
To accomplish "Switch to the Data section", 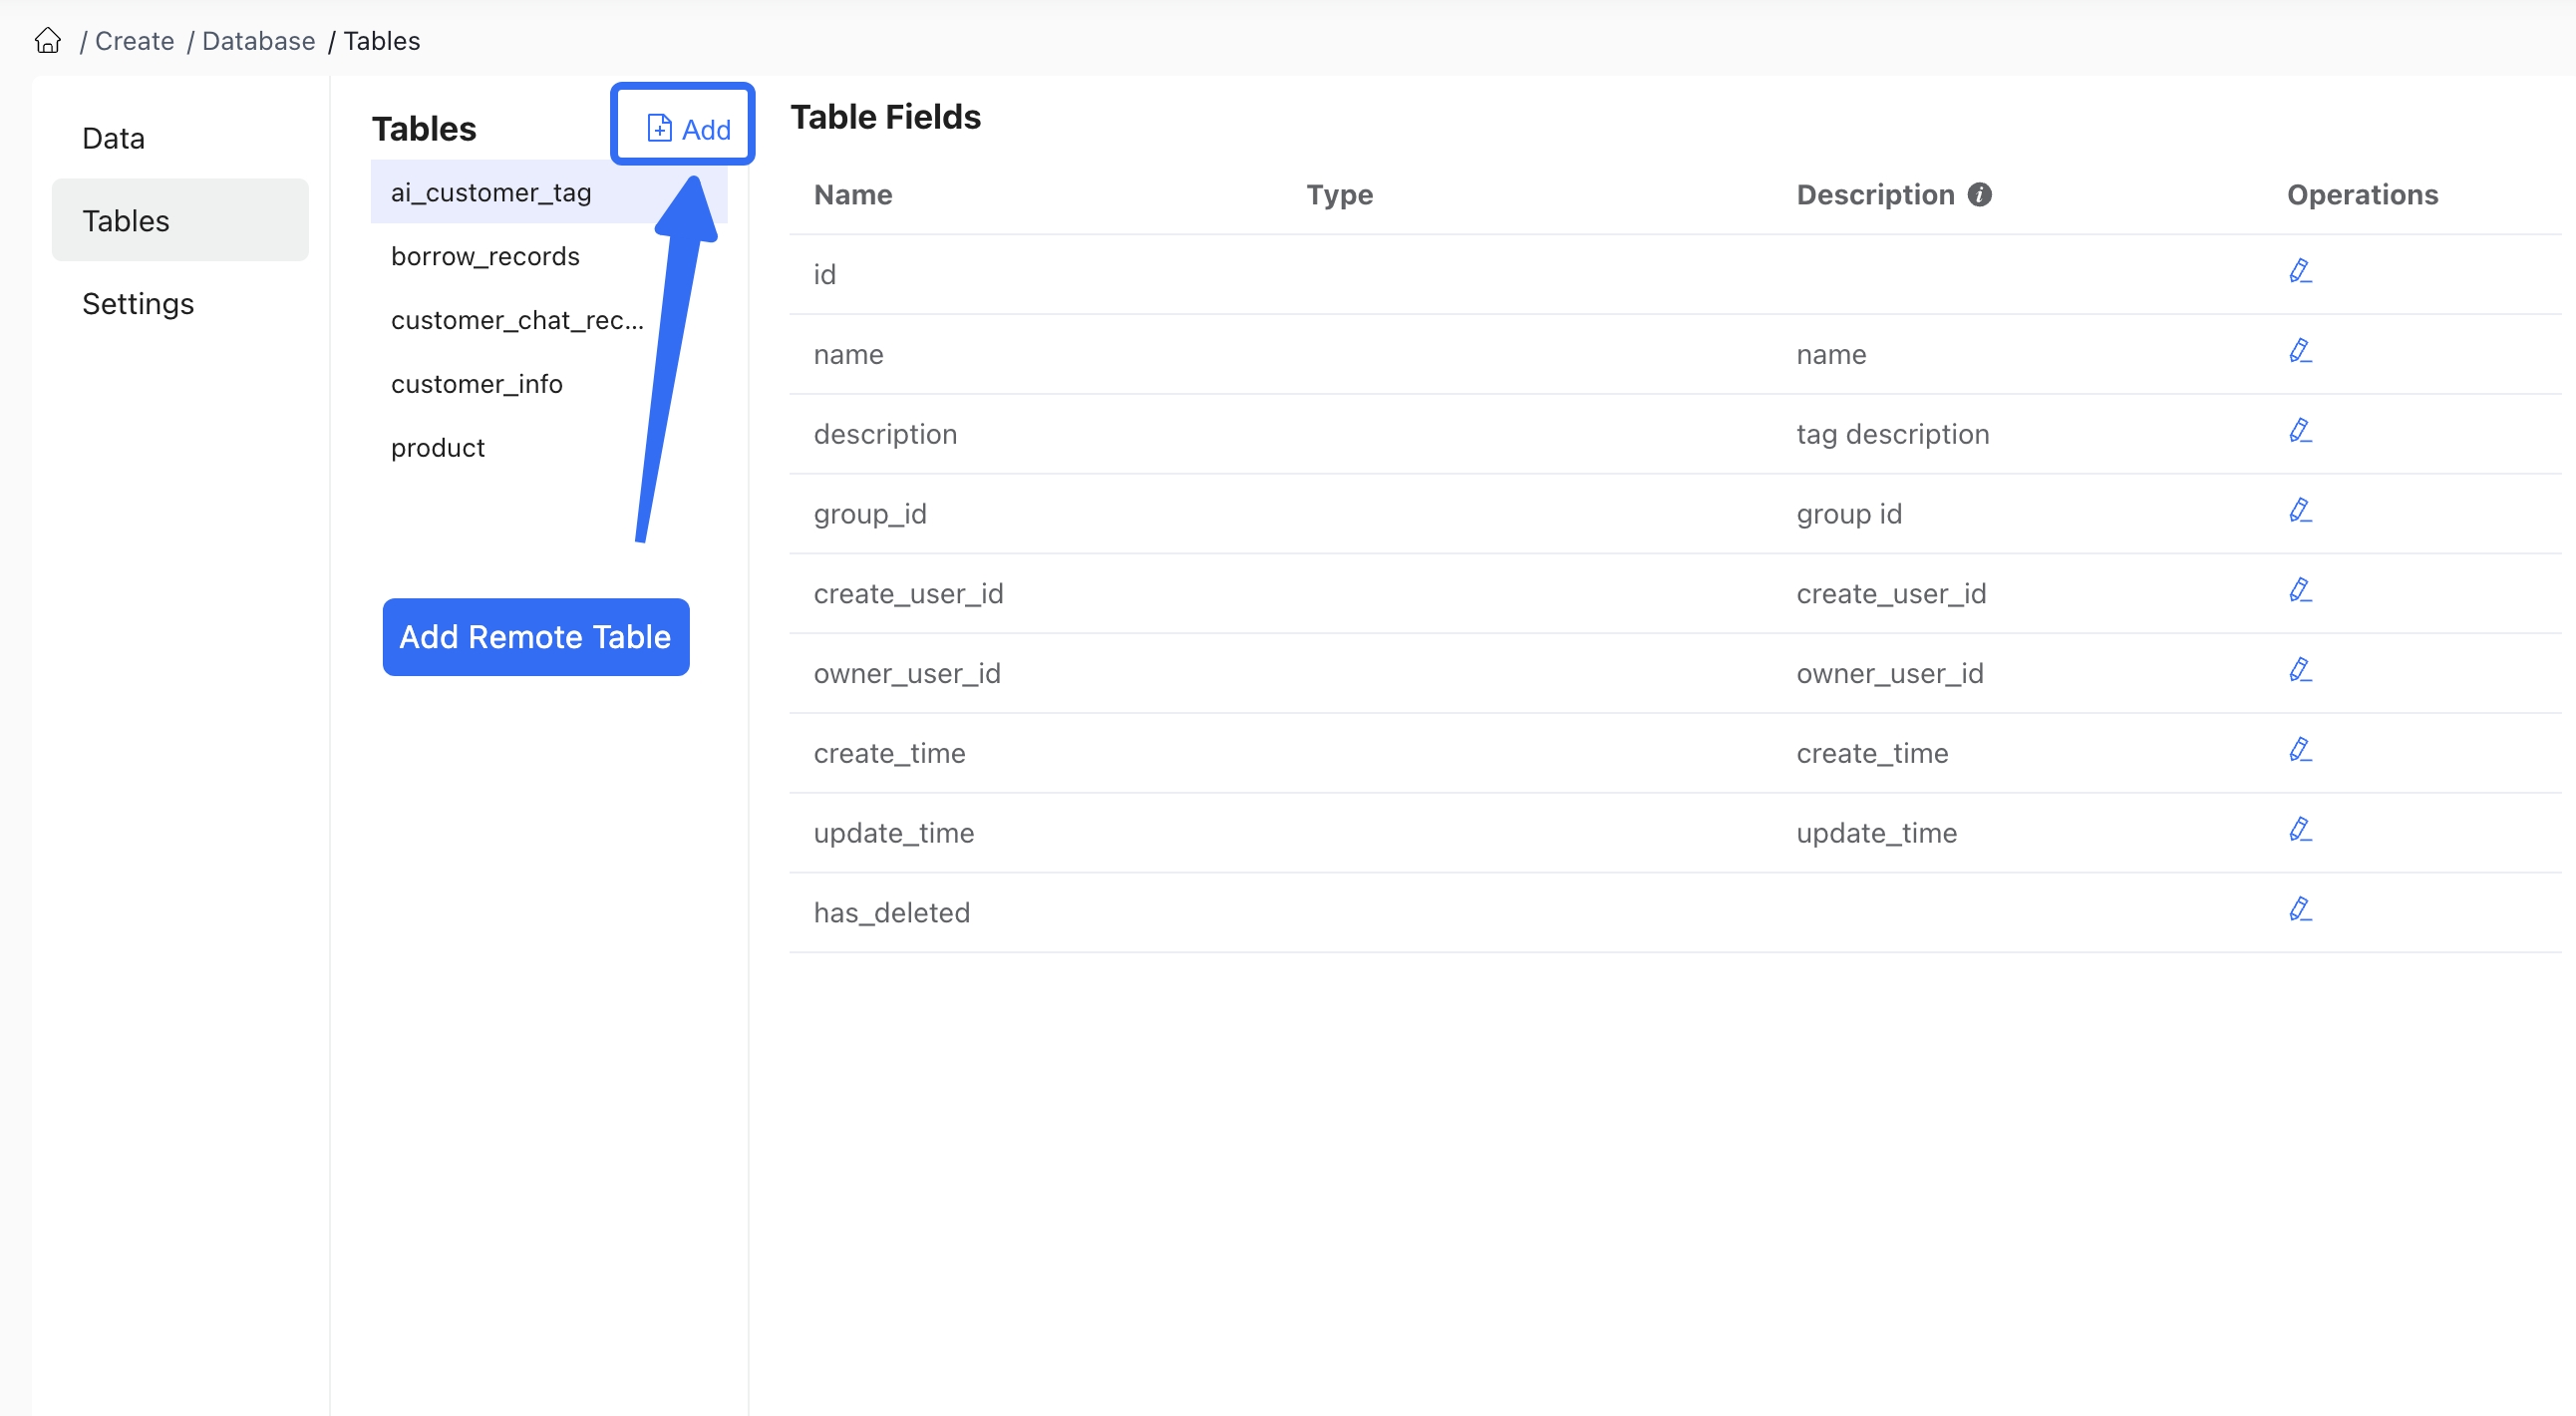I will click(x=180, y=138).
